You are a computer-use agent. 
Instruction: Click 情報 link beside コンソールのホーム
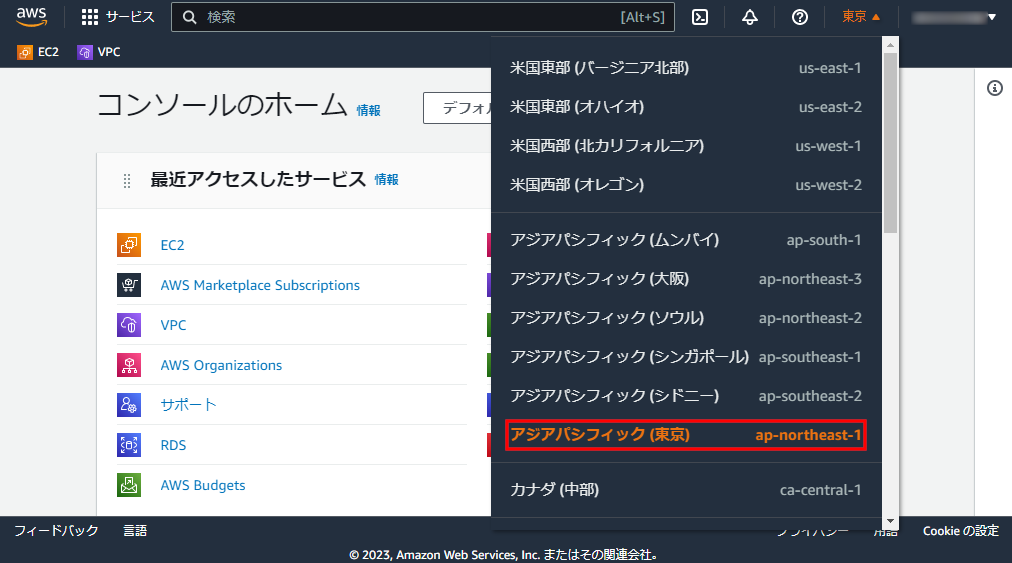(369, 110)
